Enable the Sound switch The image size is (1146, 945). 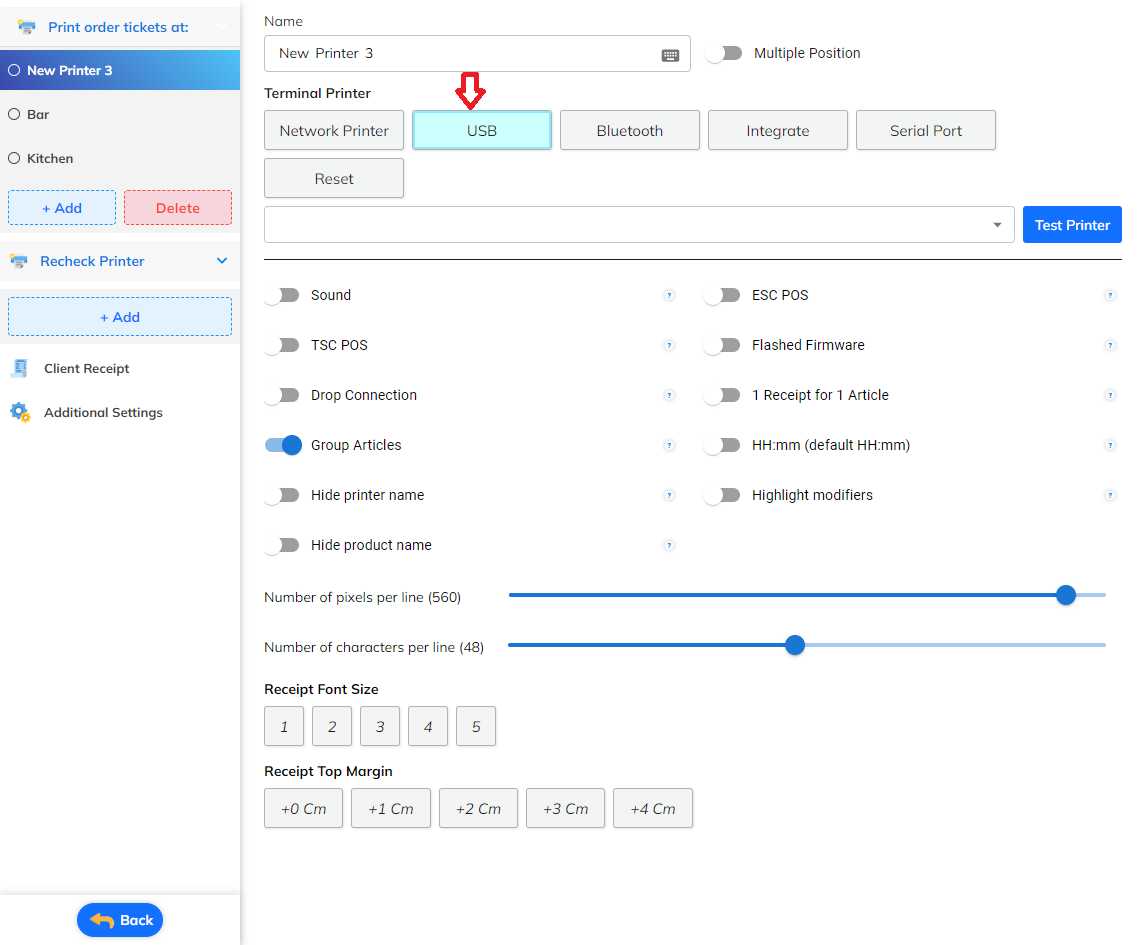[282, 295]
